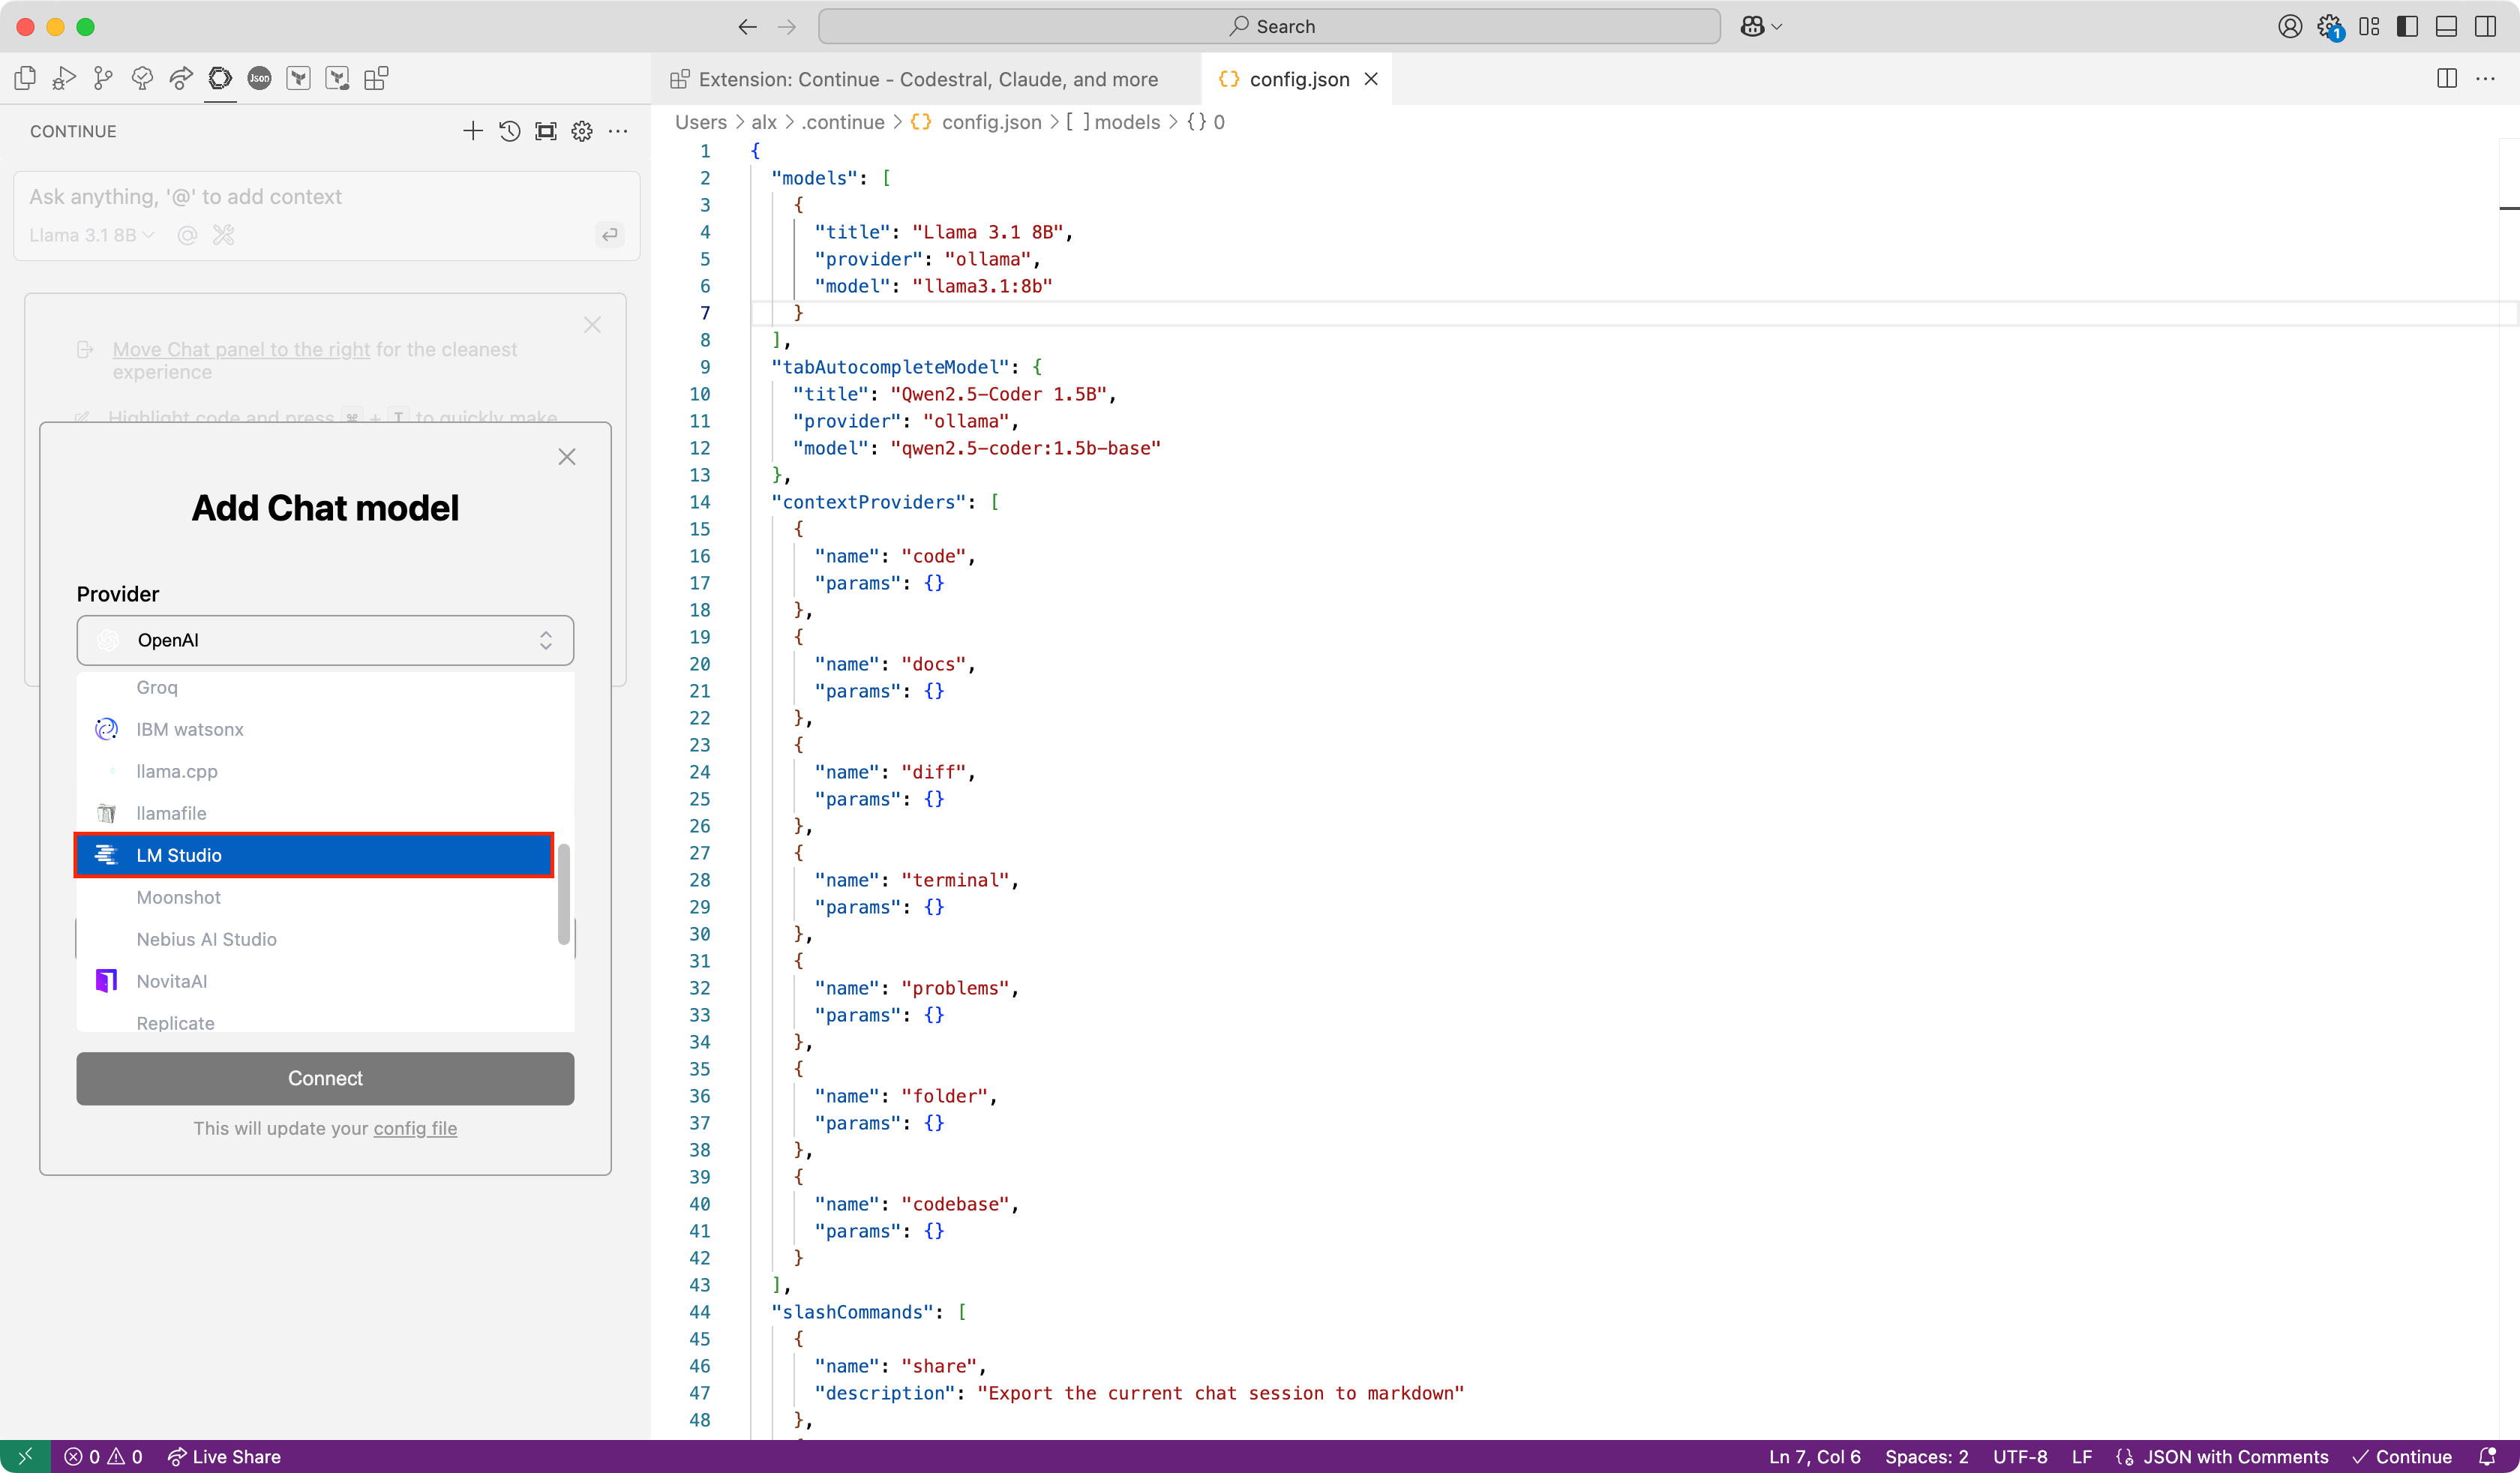2520x1473 pixels.
Task: Expand the Llama 3.1 8B model selector
Action: tap(91, 235)
